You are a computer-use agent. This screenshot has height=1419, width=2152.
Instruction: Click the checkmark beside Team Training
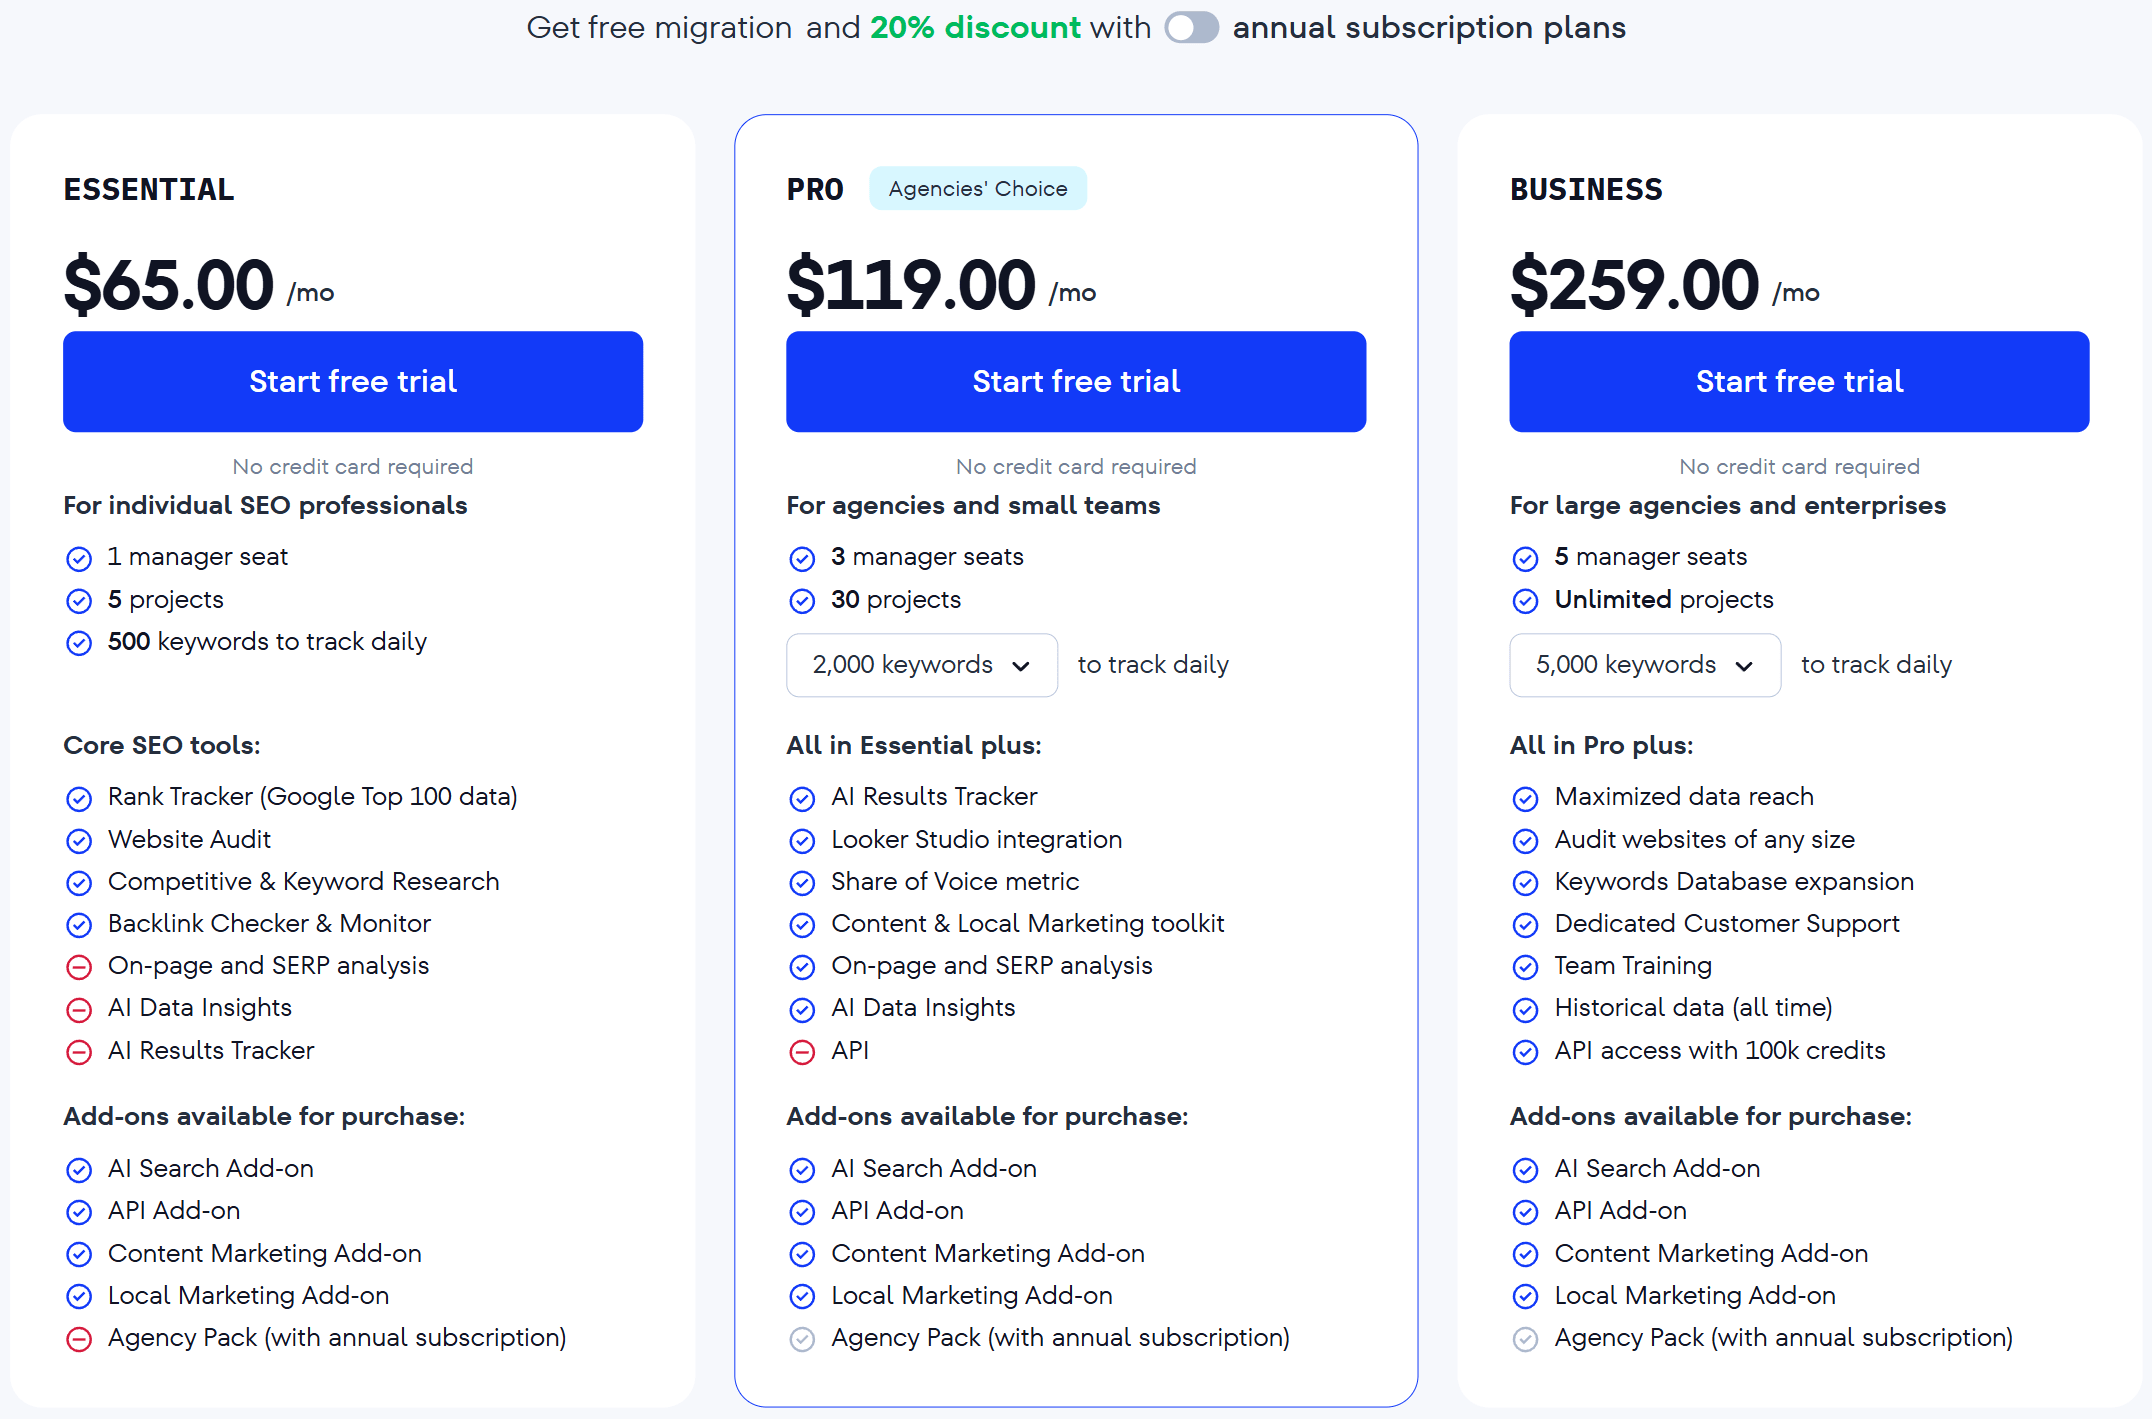[x=1526, y=967]
